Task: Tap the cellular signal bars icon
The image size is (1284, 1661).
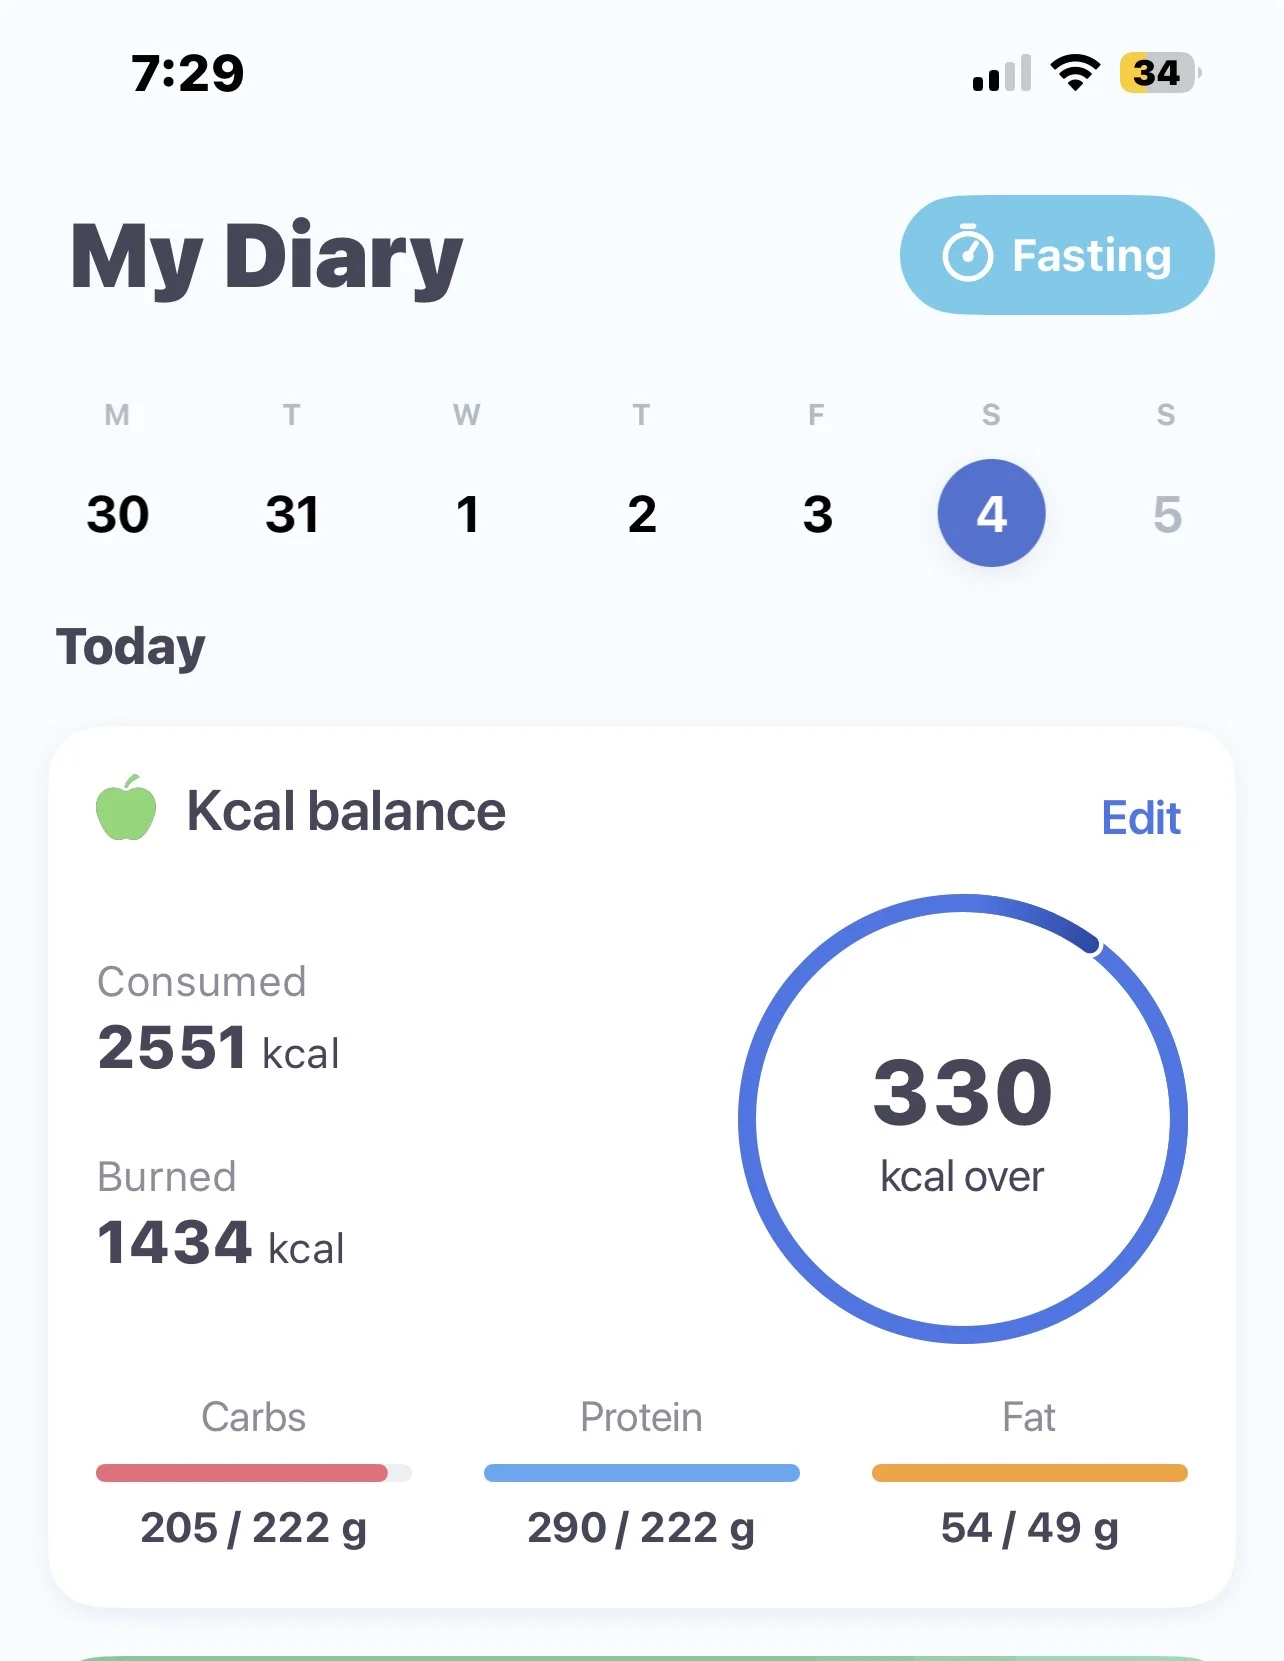Action: (x=1001, y=75)
